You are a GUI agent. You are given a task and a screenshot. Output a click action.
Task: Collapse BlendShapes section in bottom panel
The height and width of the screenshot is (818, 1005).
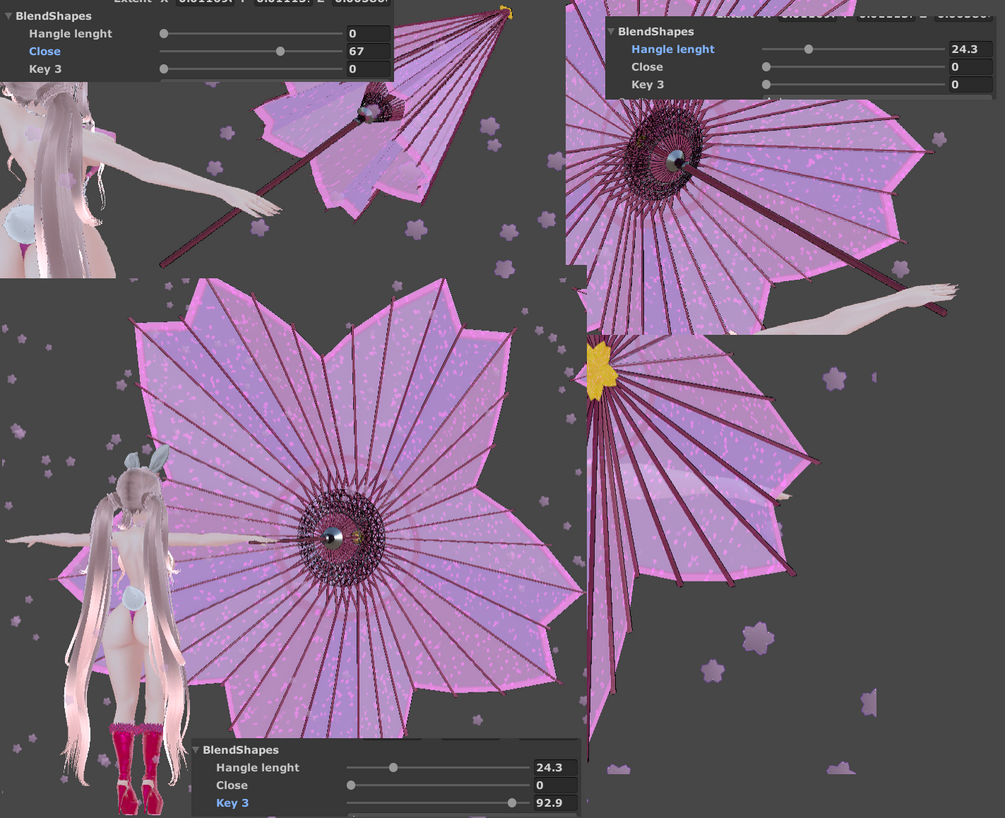195,750
